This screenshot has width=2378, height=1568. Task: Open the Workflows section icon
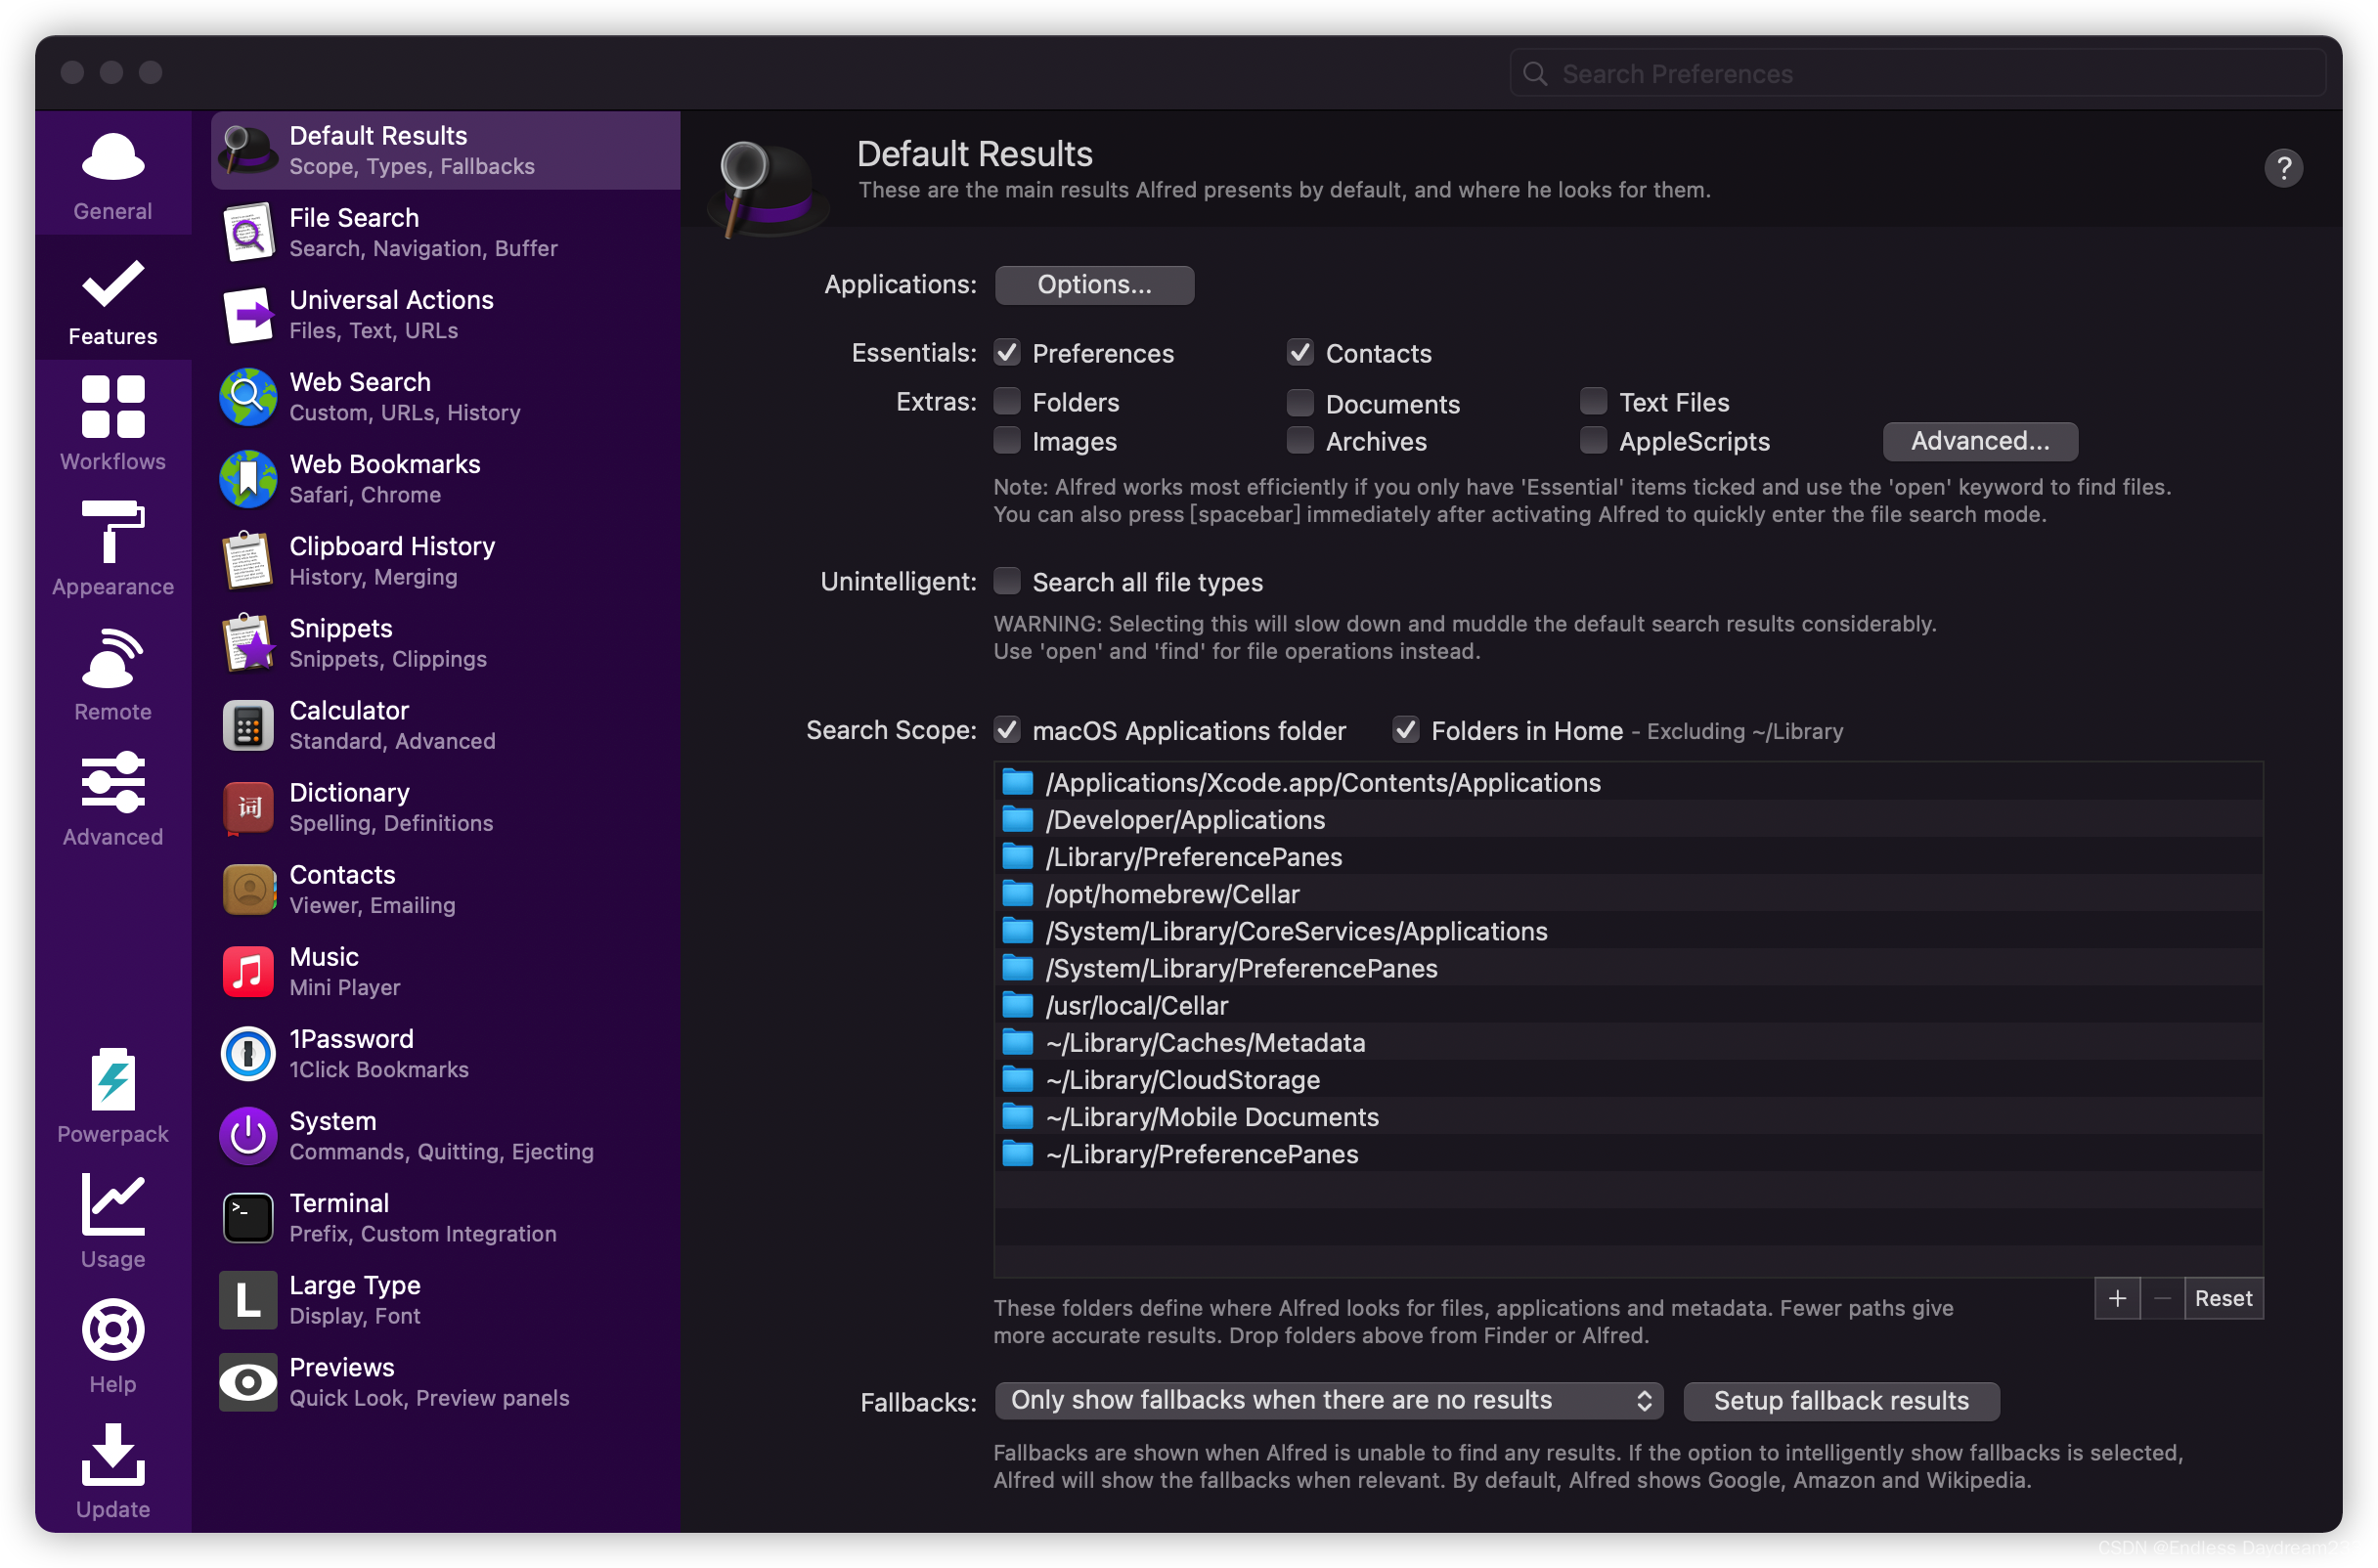click(113, 407)
